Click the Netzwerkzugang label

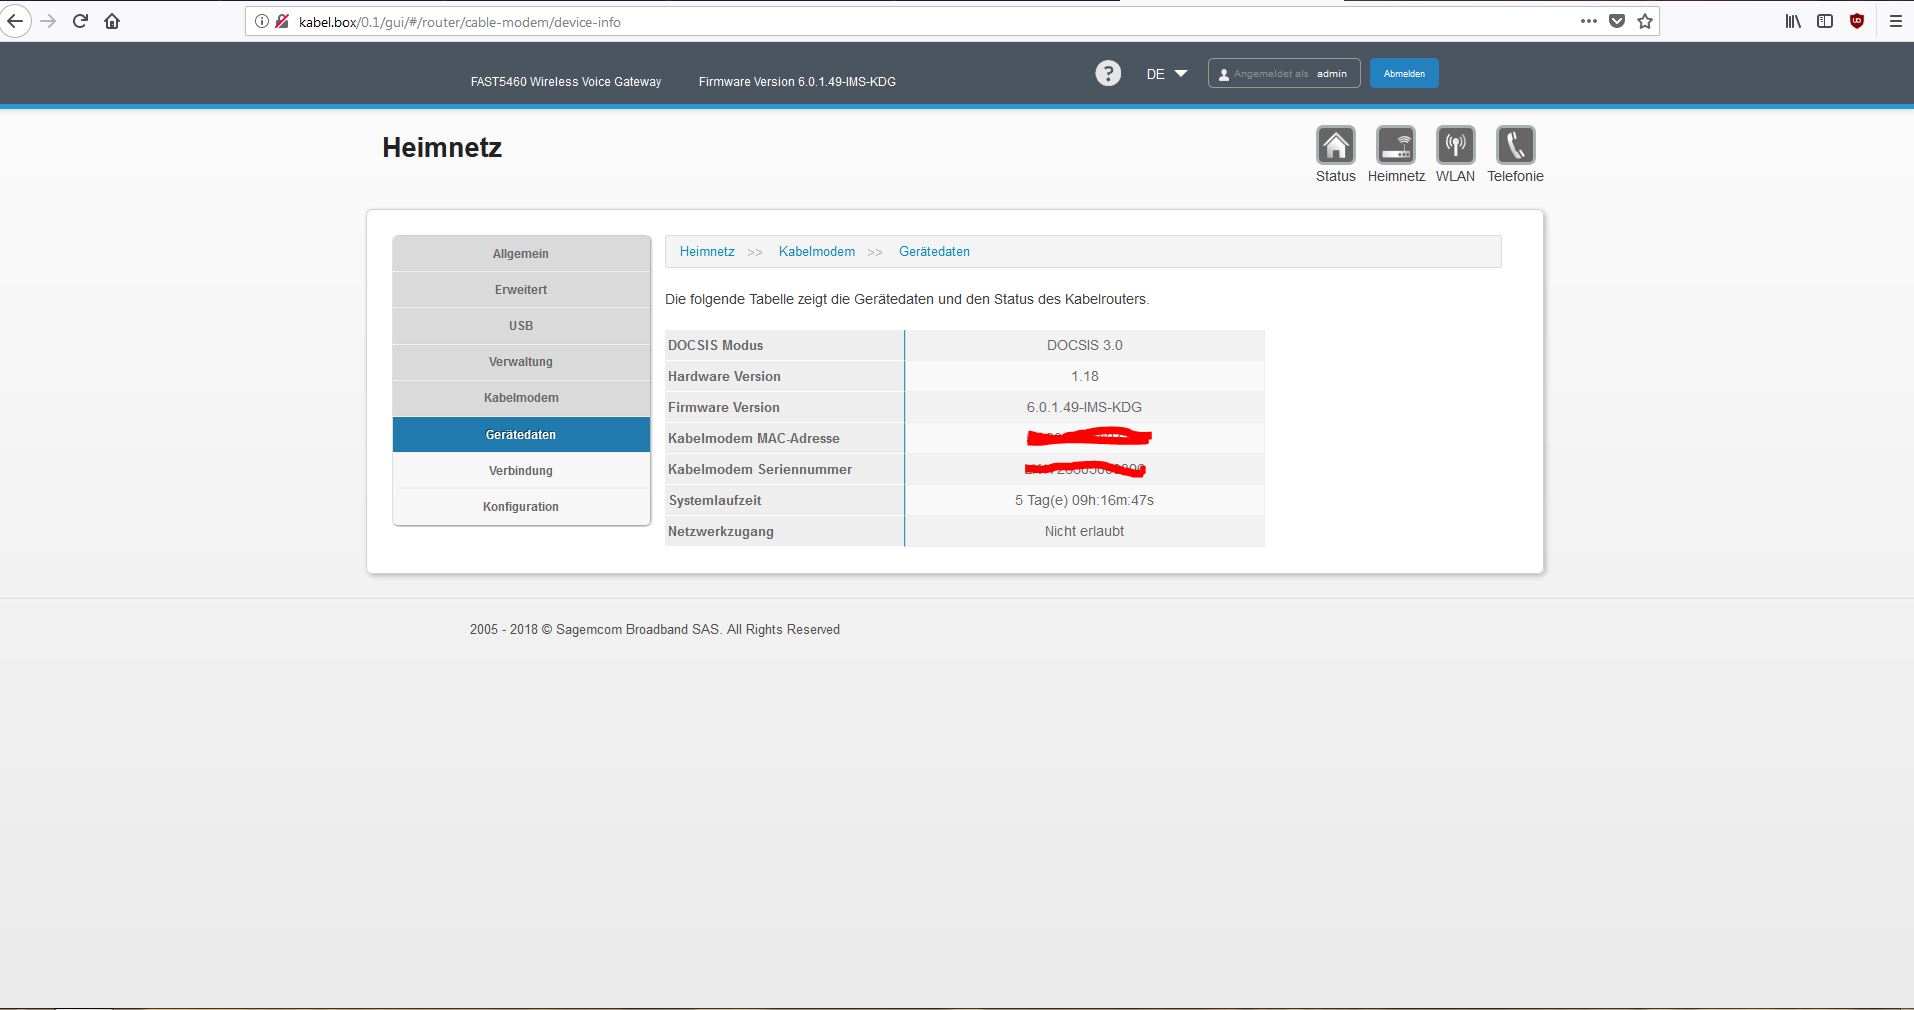[x=720, y=531]
